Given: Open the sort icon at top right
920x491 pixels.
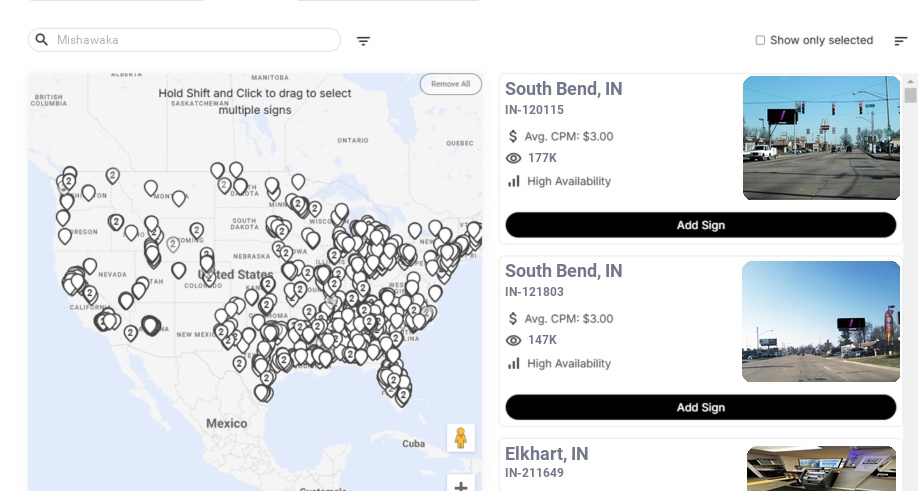Looking at the screenshot, I should [x=901, y=41].
